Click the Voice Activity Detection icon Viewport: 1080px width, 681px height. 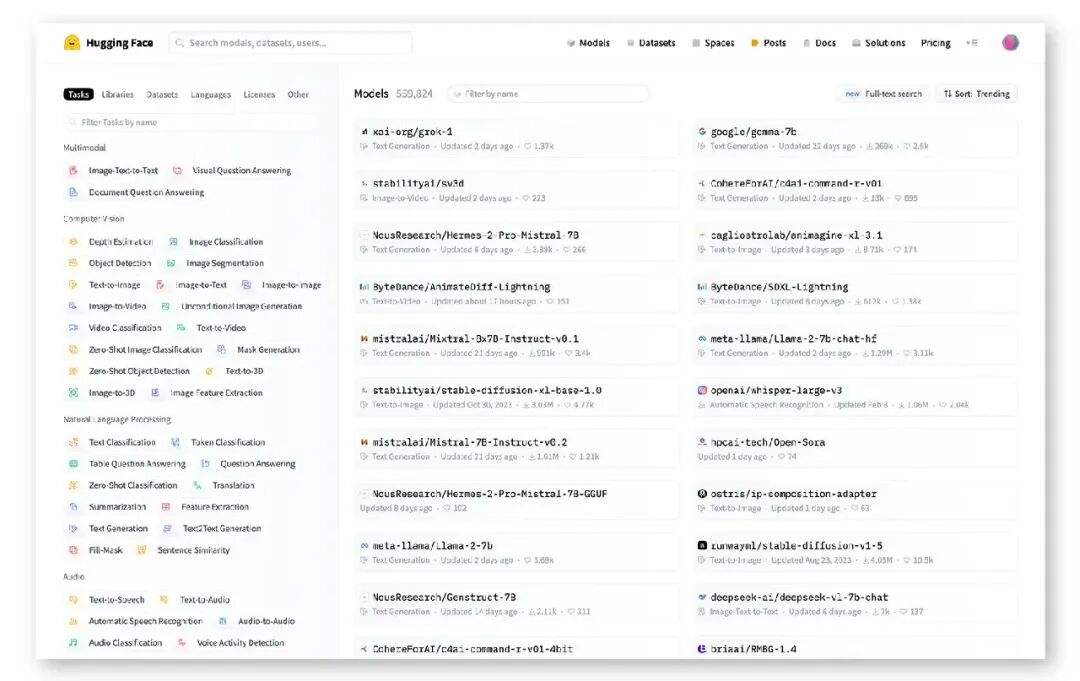(x=182, y=642)
